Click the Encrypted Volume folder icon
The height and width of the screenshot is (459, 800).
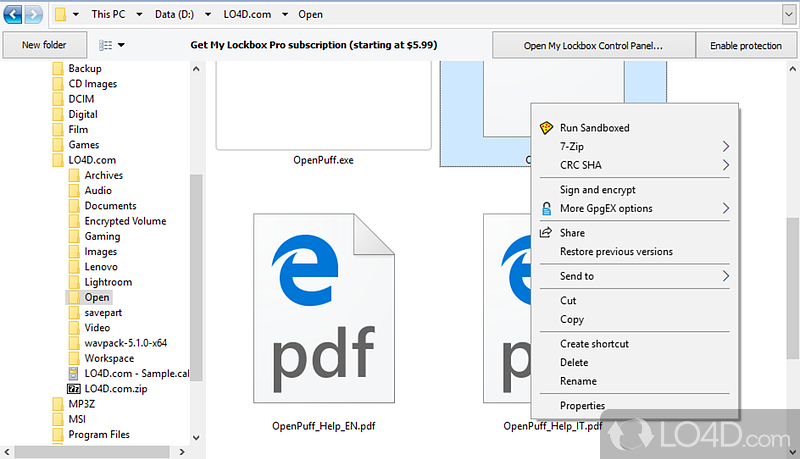(74, 221)
